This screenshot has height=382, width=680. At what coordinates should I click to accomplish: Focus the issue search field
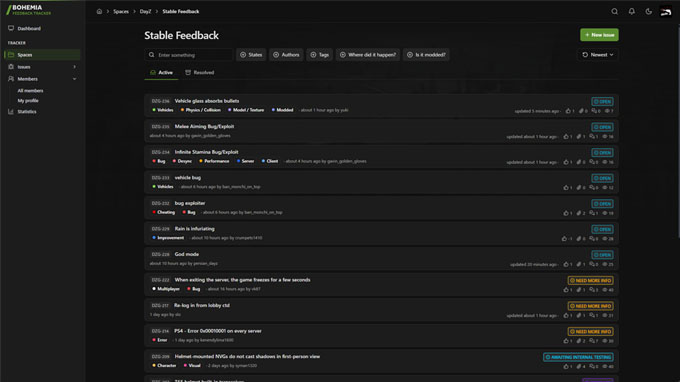pos(189,55)
